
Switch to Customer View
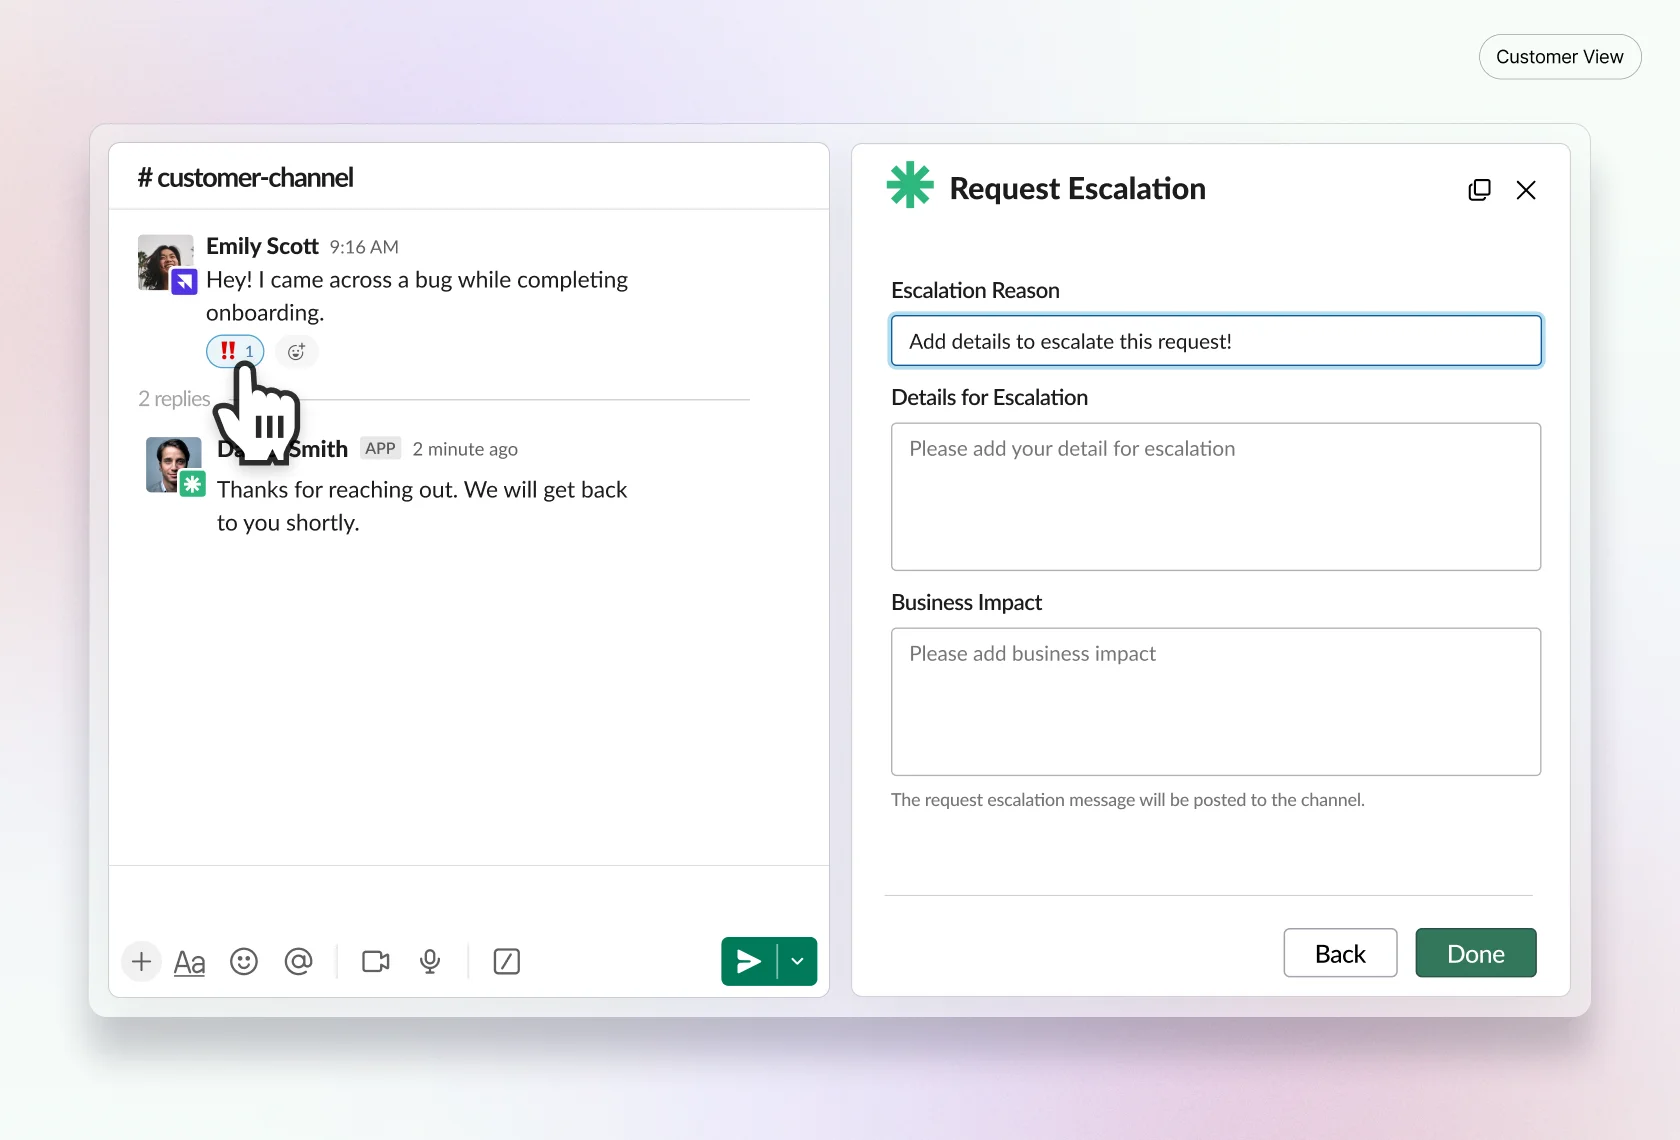pos(1559,56)
